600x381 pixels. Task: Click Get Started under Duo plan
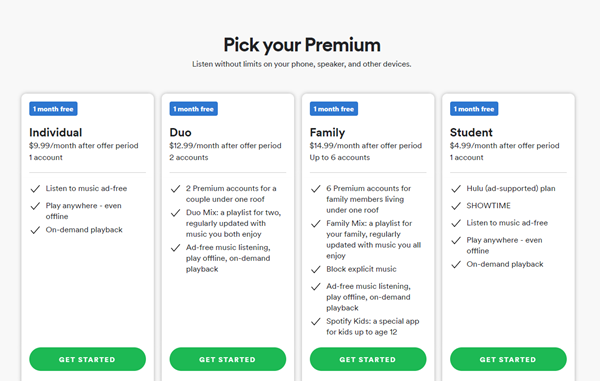pyautogui.click(x=228, y=359)
